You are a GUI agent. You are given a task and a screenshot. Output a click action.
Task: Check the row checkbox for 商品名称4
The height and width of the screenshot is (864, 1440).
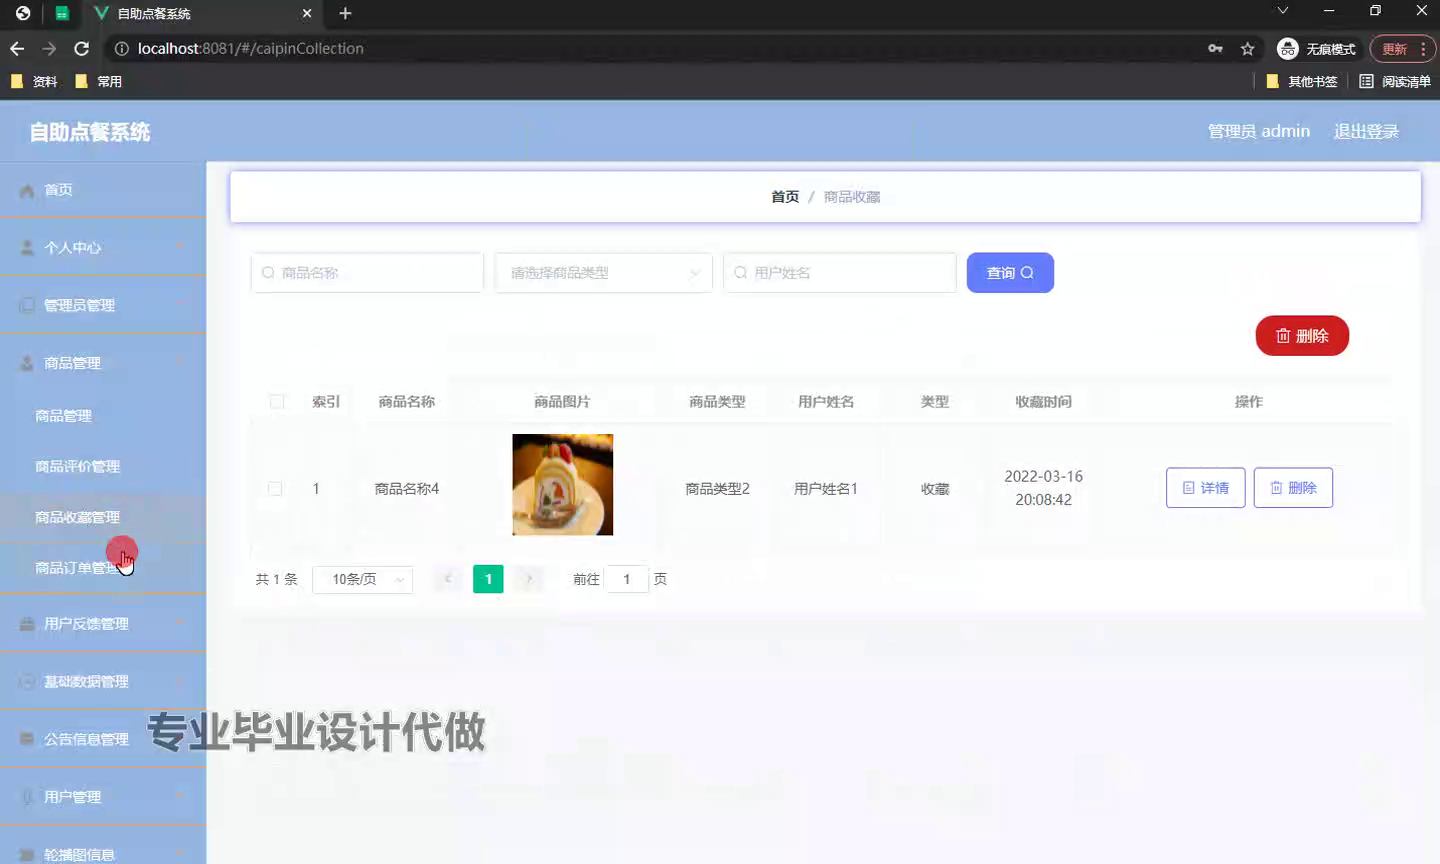coord(275,489)
